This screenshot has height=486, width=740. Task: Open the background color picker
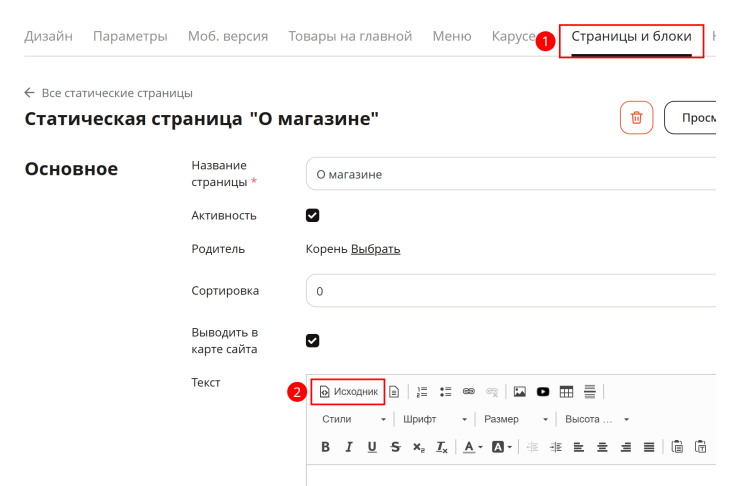502,447
